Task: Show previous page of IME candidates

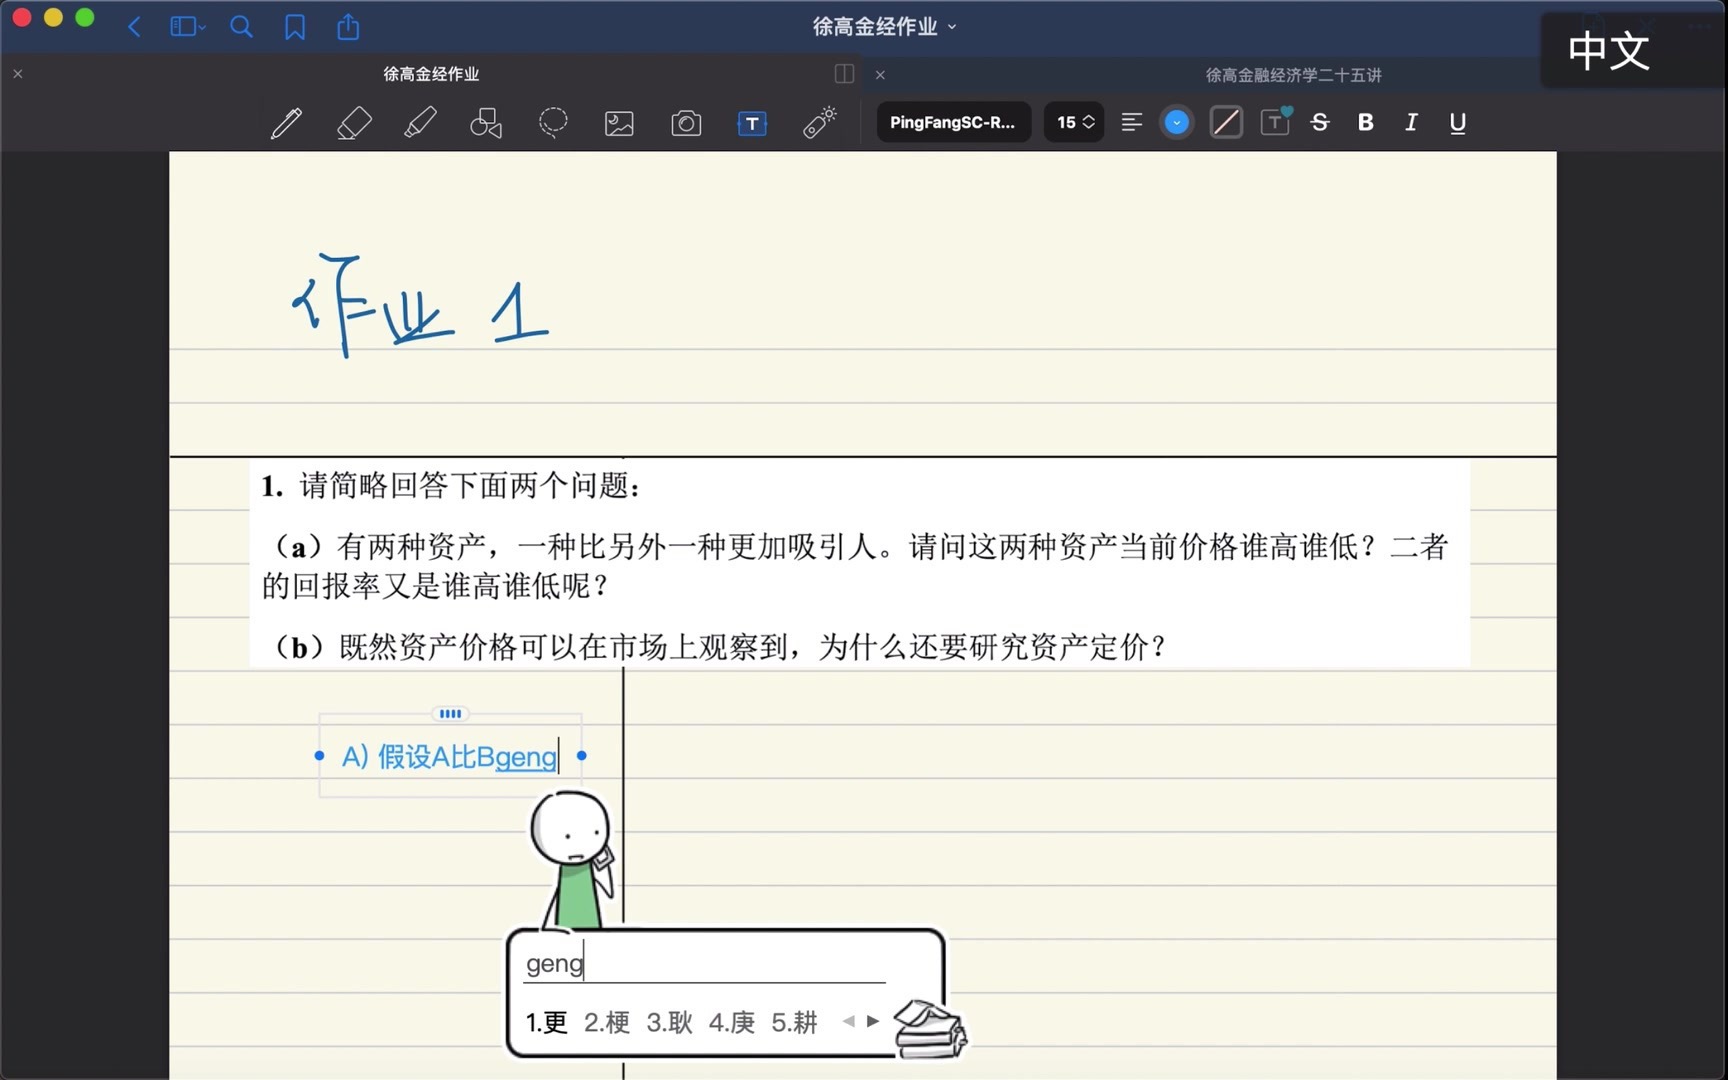Action: click(848, 1021)
